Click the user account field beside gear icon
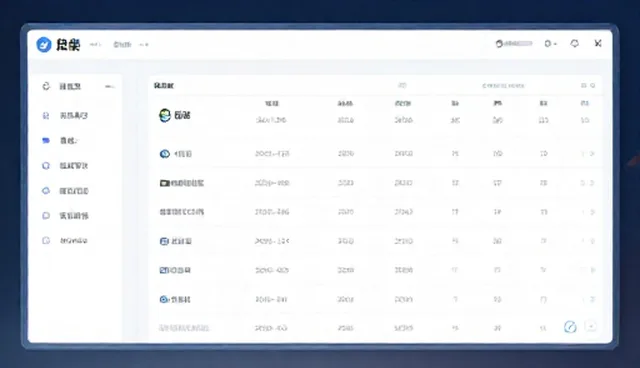This screenshot has width=640, height=368. [x=514, y=43]
